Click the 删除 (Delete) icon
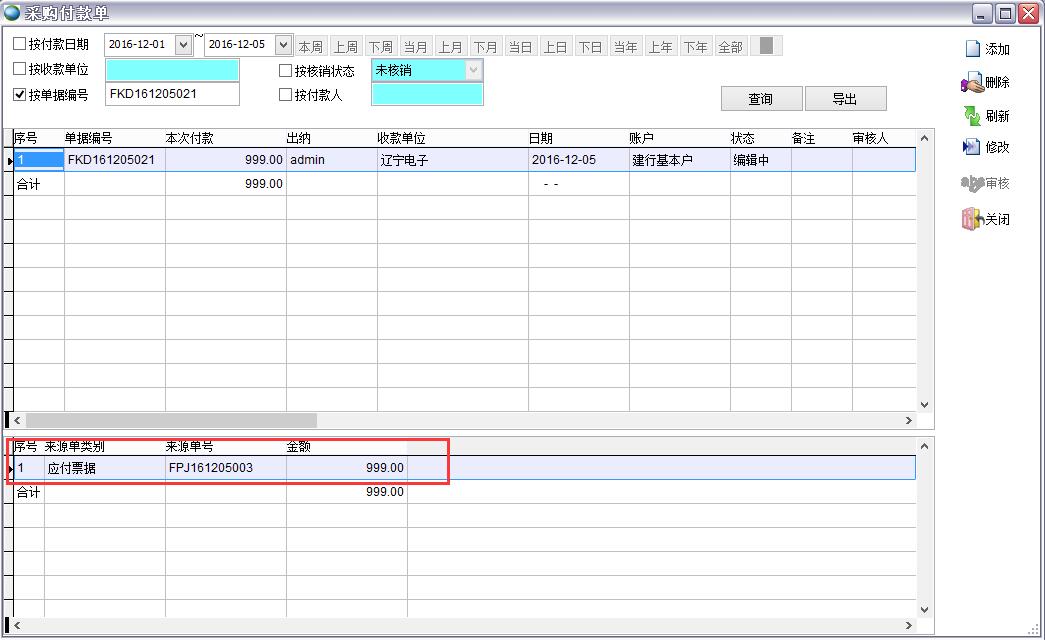The width and height of the screenshot is (1045, 640). 971,83
